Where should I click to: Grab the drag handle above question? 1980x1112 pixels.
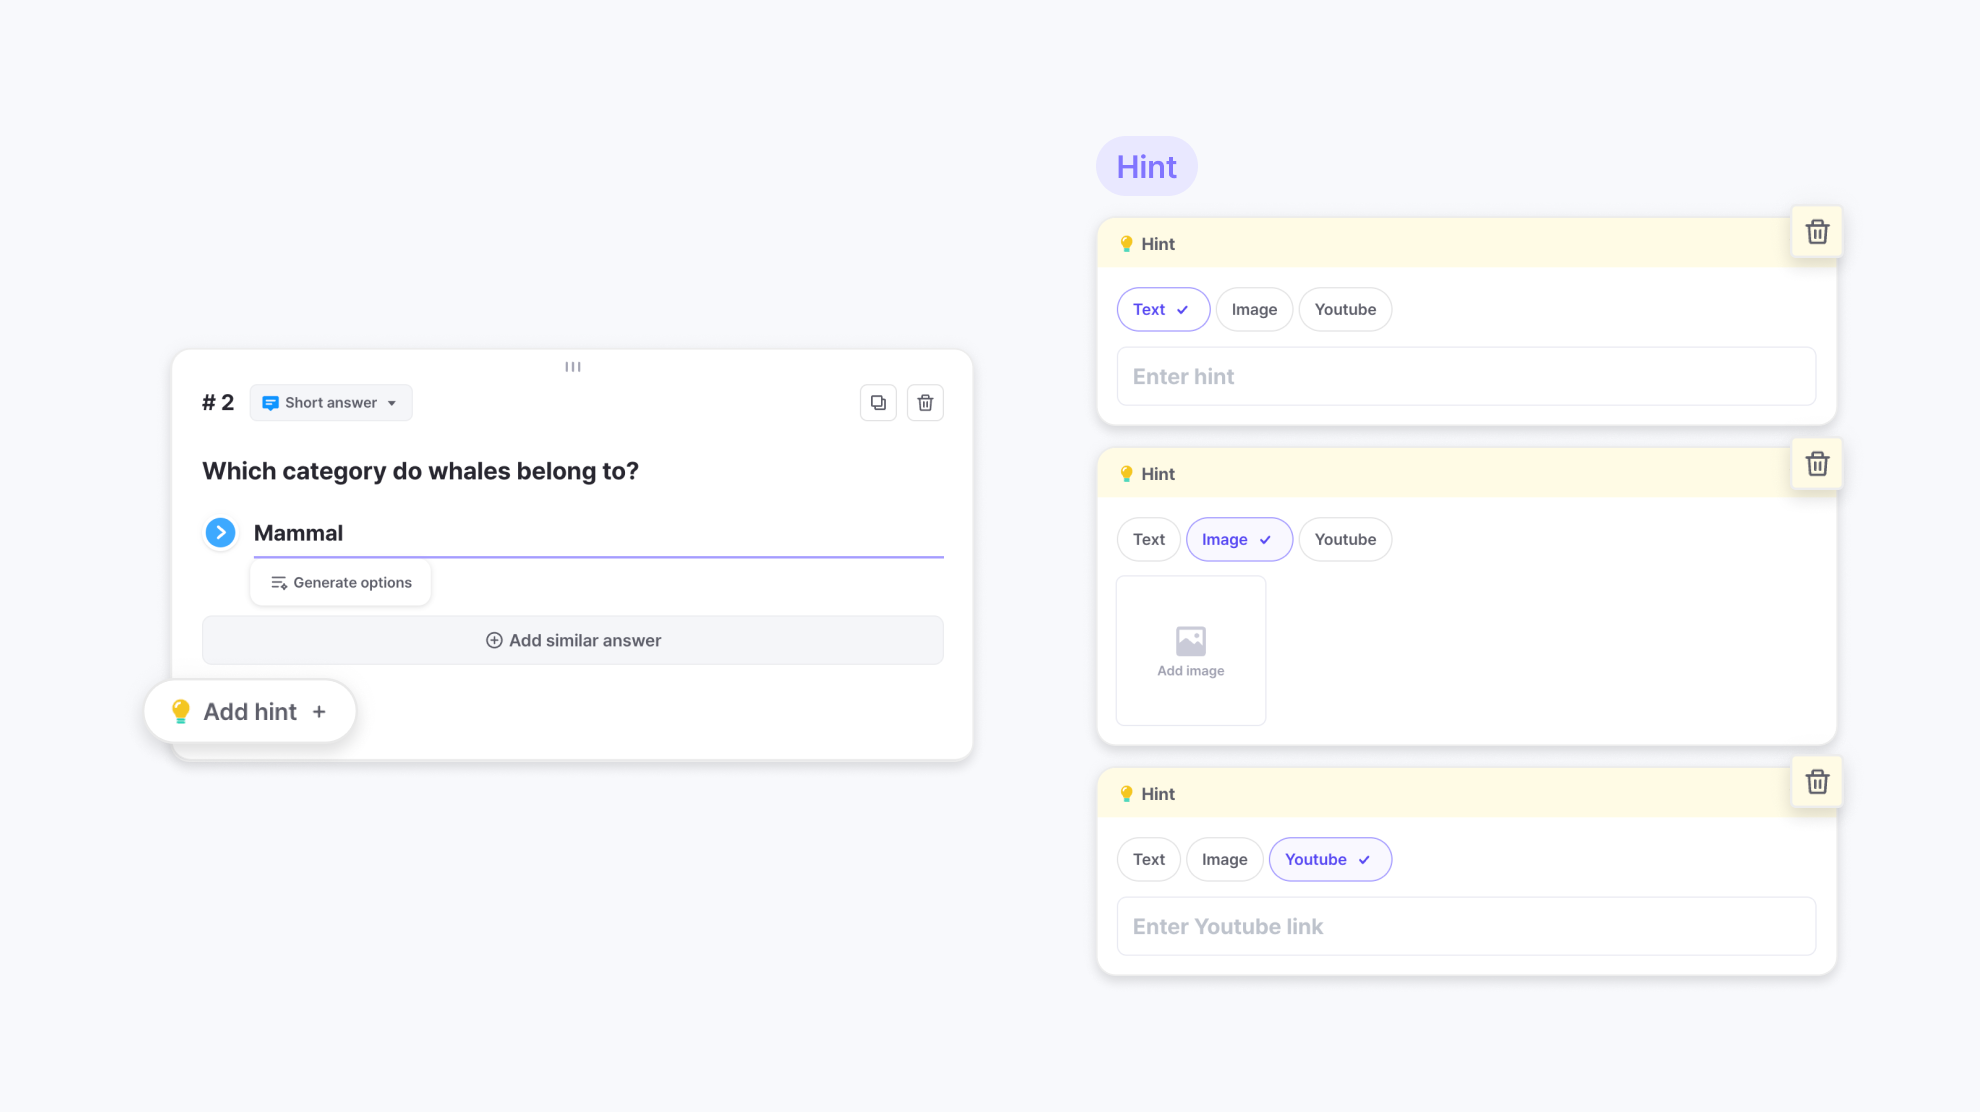pyautogui.click(x=573, y=367)
